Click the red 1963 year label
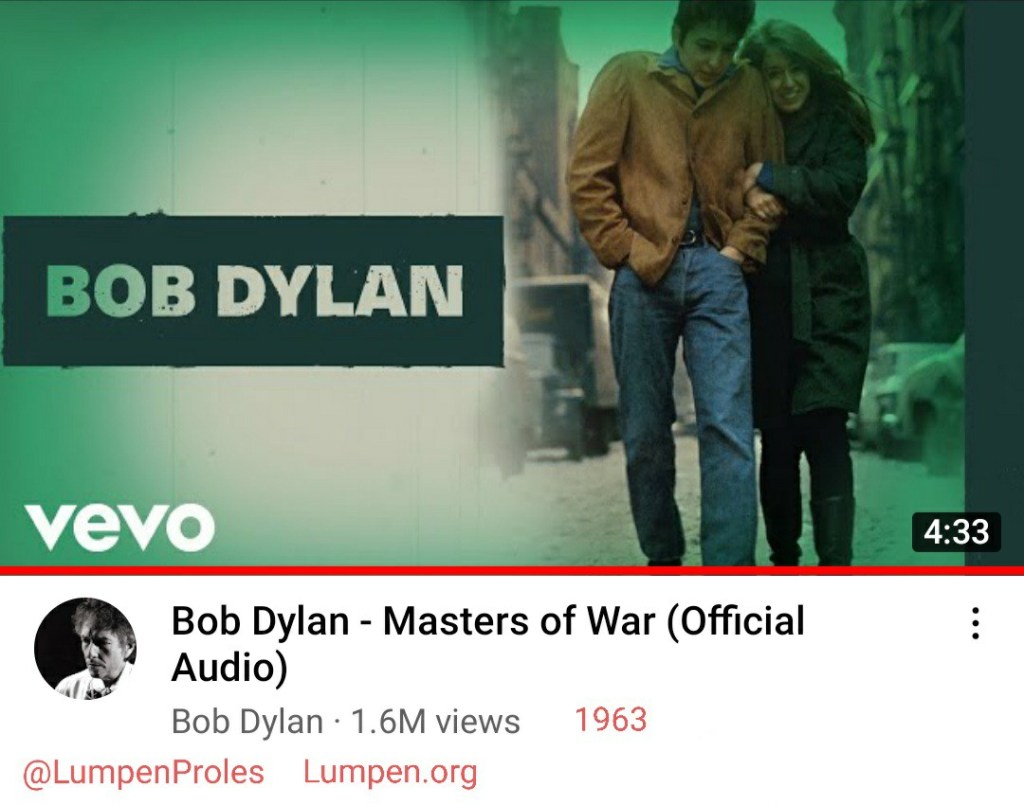 click(x=611, y=719)
